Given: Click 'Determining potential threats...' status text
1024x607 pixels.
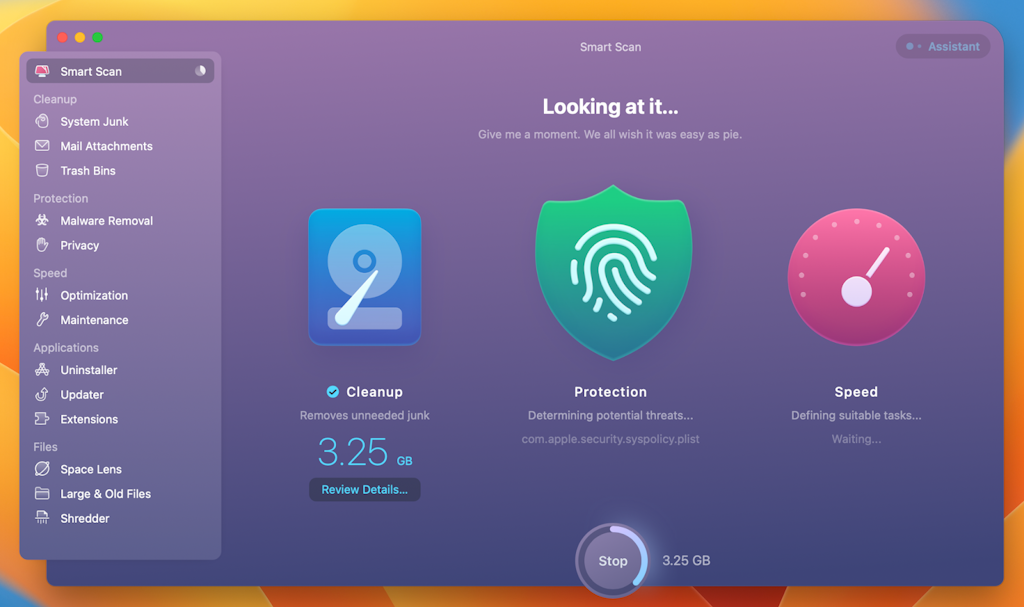Looking at the screenshot, I should tap(611, 416).
